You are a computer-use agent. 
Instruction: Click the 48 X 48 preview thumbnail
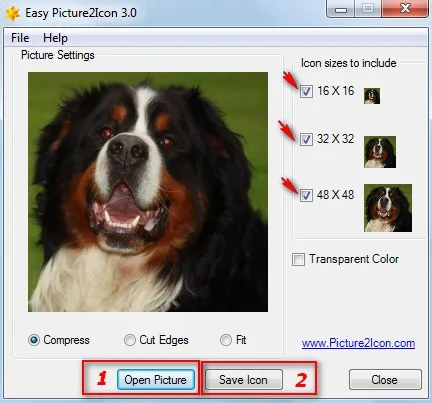click(x=388, y=208)
